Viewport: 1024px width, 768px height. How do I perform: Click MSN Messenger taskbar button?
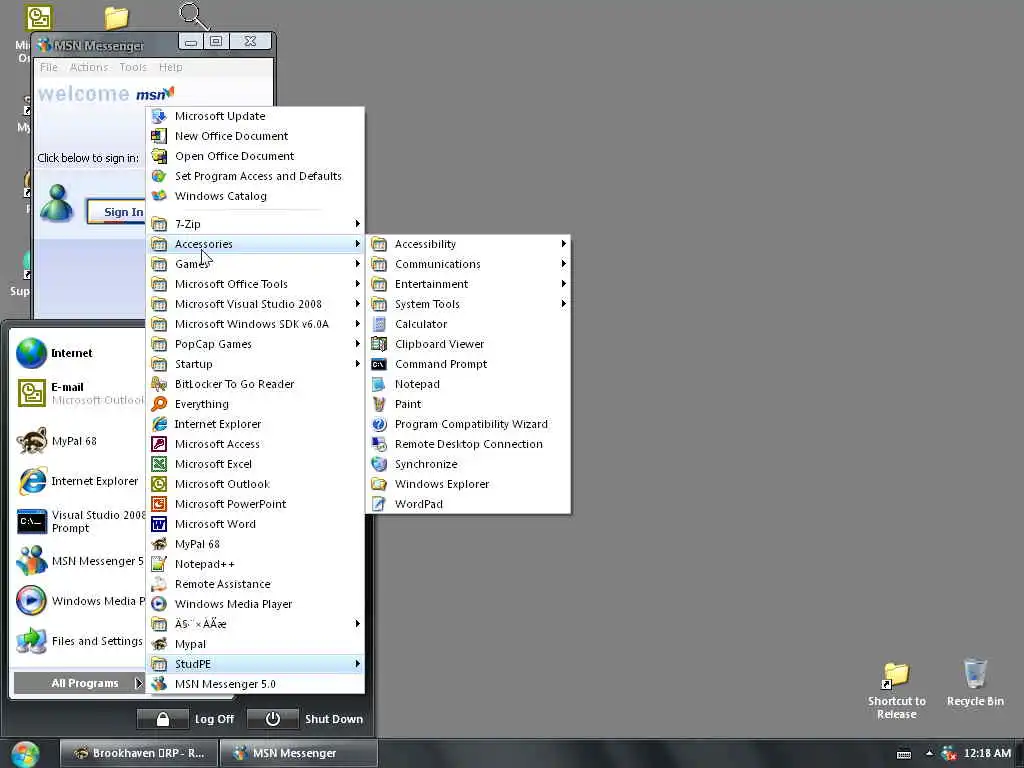(298, 753)
